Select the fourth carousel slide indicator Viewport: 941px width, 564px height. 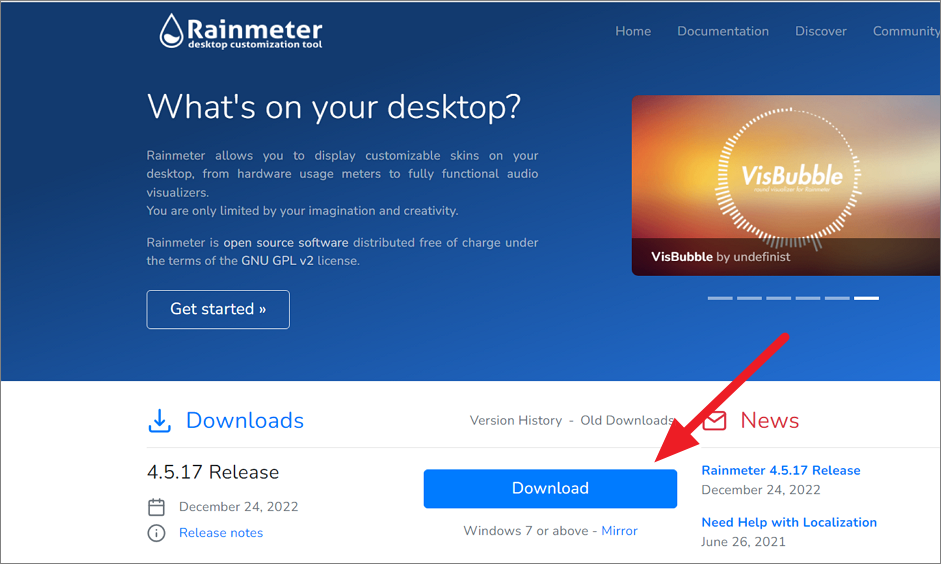(808, 298)
